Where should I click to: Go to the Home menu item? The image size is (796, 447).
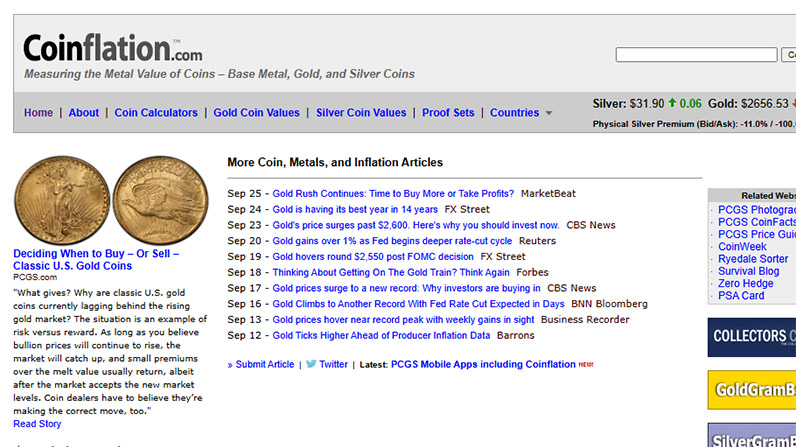[38, 113]
